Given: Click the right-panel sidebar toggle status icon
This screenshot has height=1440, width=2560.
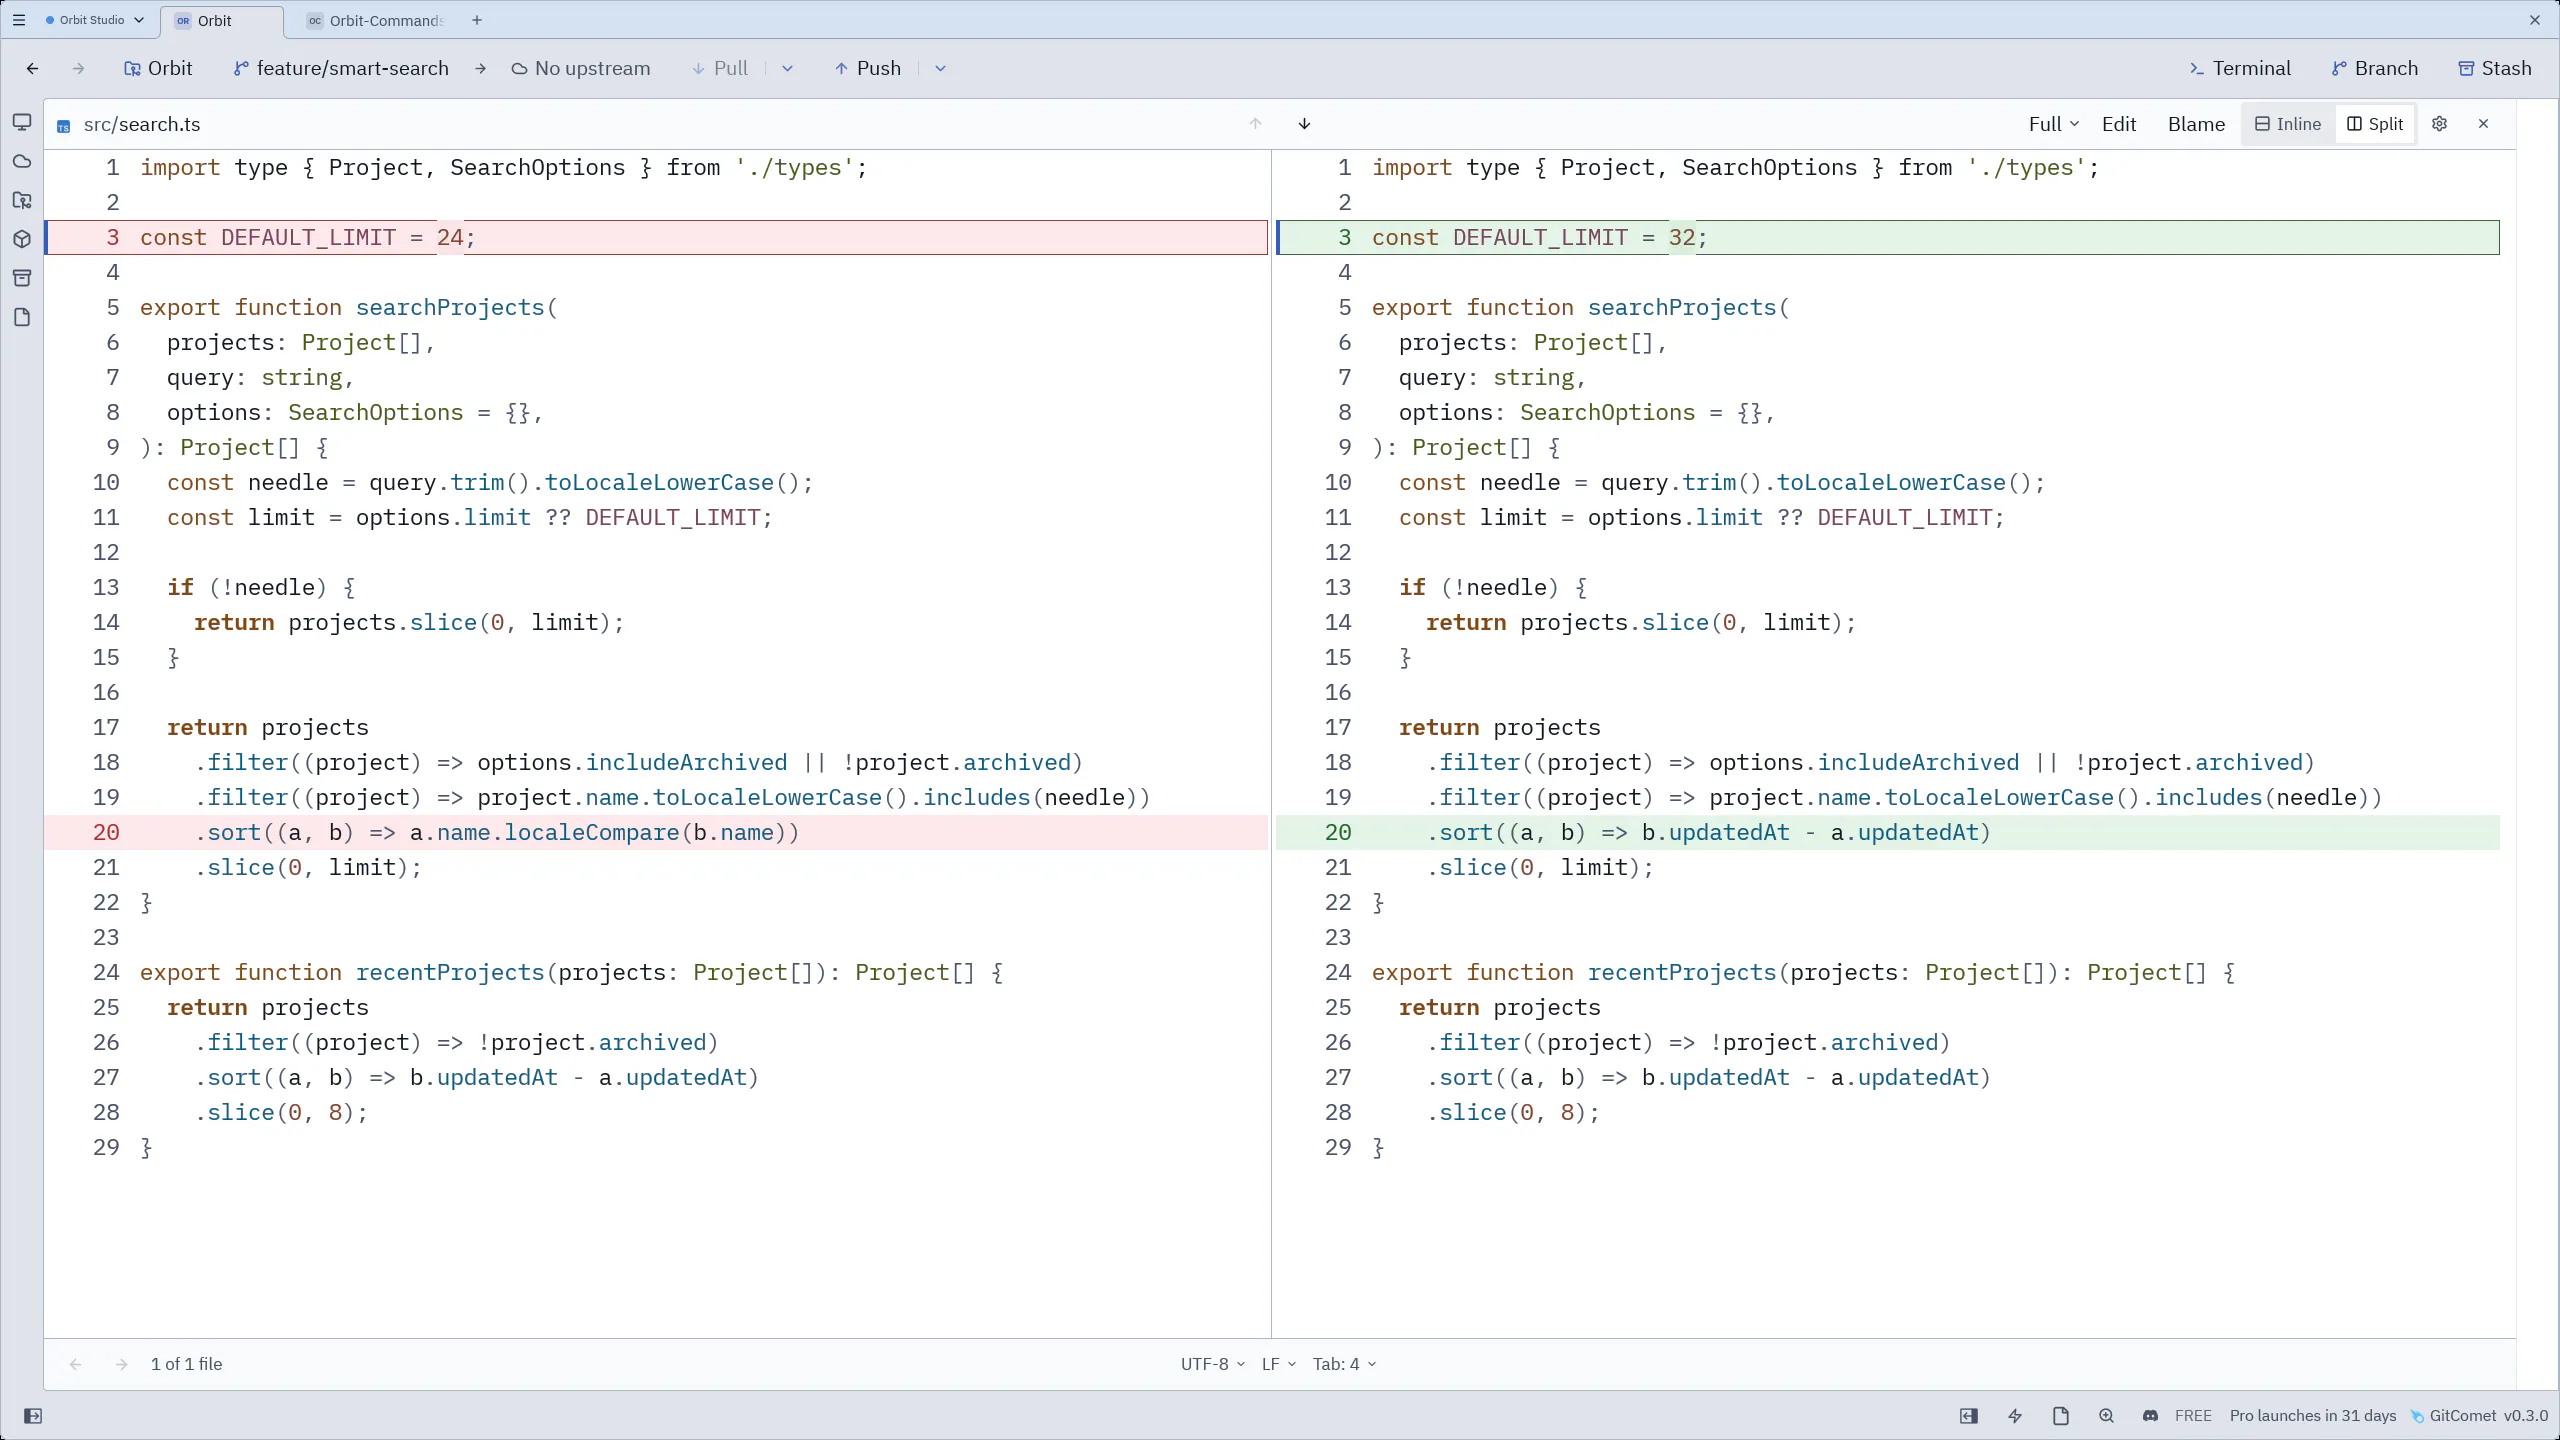Looking at the screenshot, I should click(x=1968, y=1416).
